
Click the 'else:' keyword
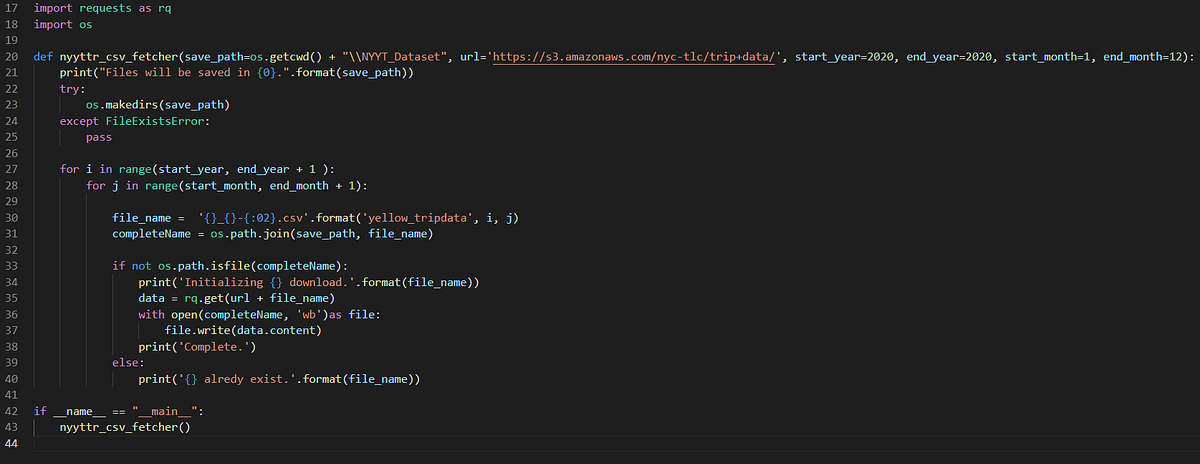tap(129, 362)
